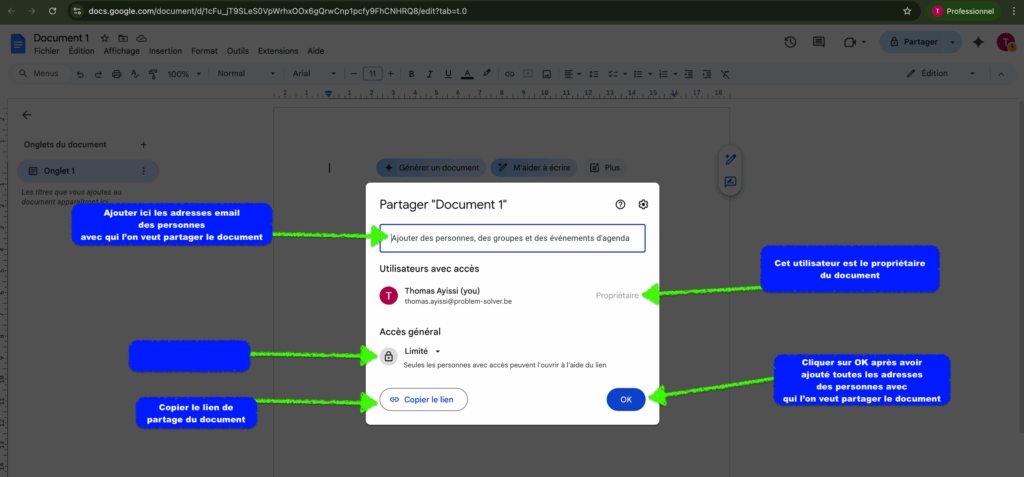Open version history clock icon
1024x477 pixels.
pos(790,42)
